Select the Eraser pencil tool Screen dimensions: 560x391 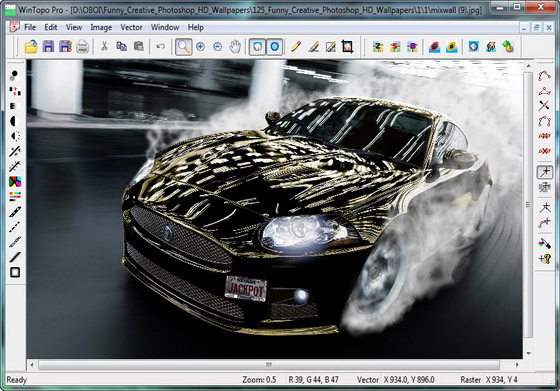[313, 47]
